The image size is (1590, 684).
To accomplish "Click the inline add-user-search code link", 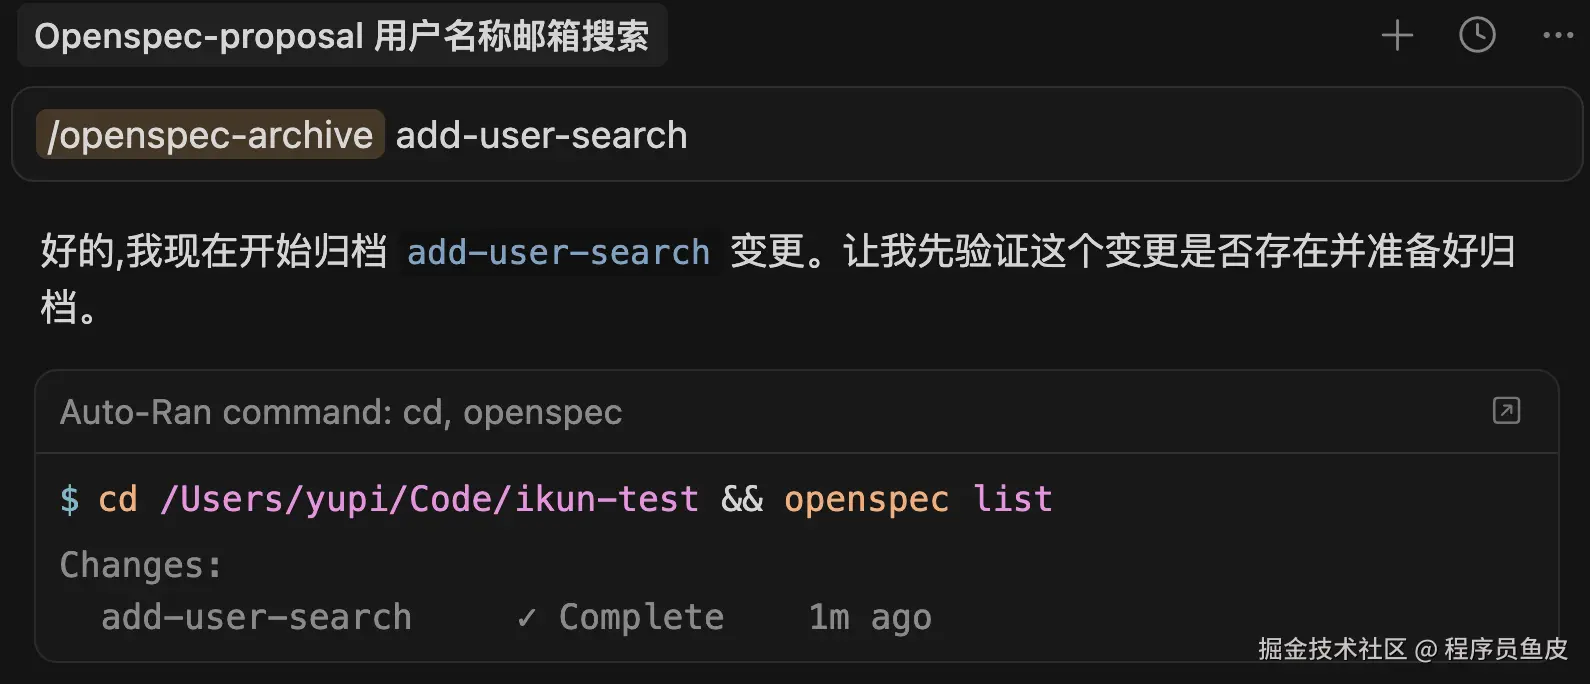I will 558,252.
